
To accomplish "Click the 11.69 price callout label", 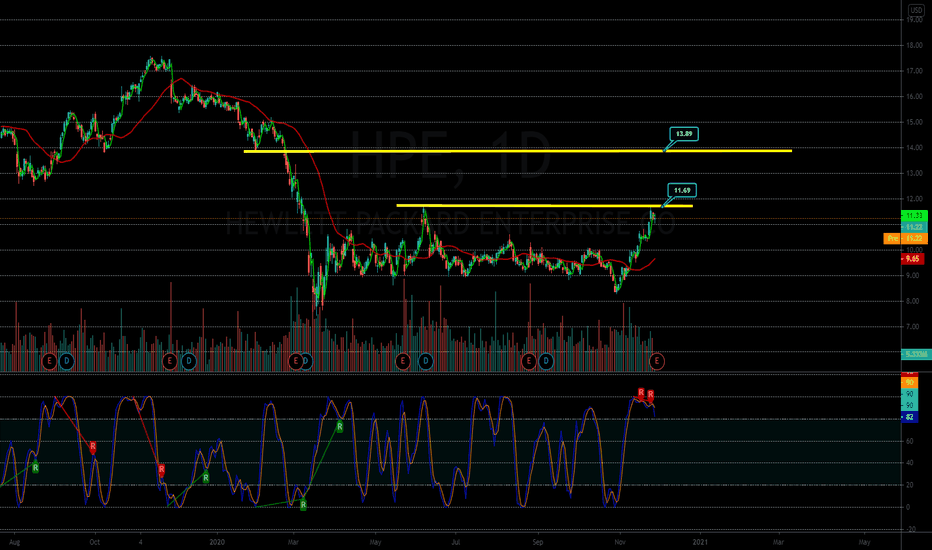I will point(682,190).
